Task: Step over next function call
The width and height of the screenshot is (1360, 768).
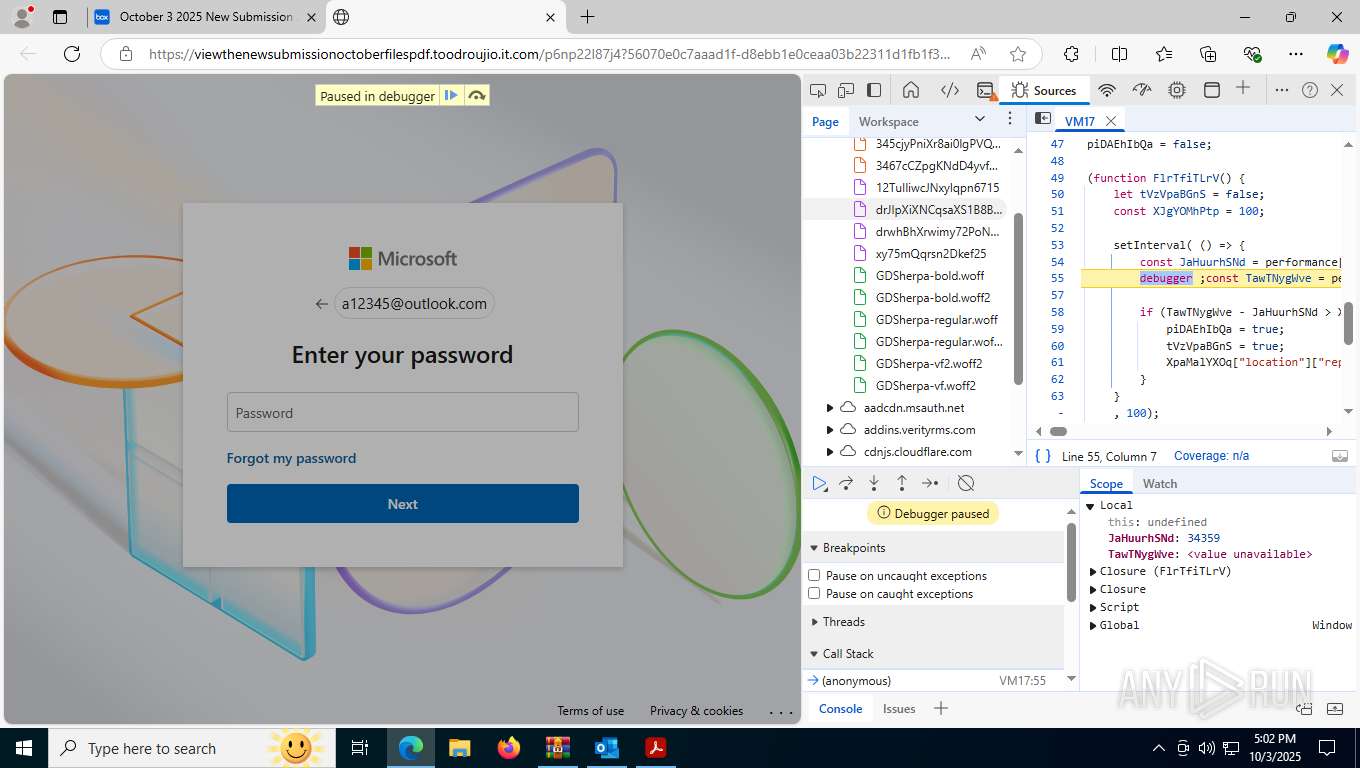Action: (846, 483)
